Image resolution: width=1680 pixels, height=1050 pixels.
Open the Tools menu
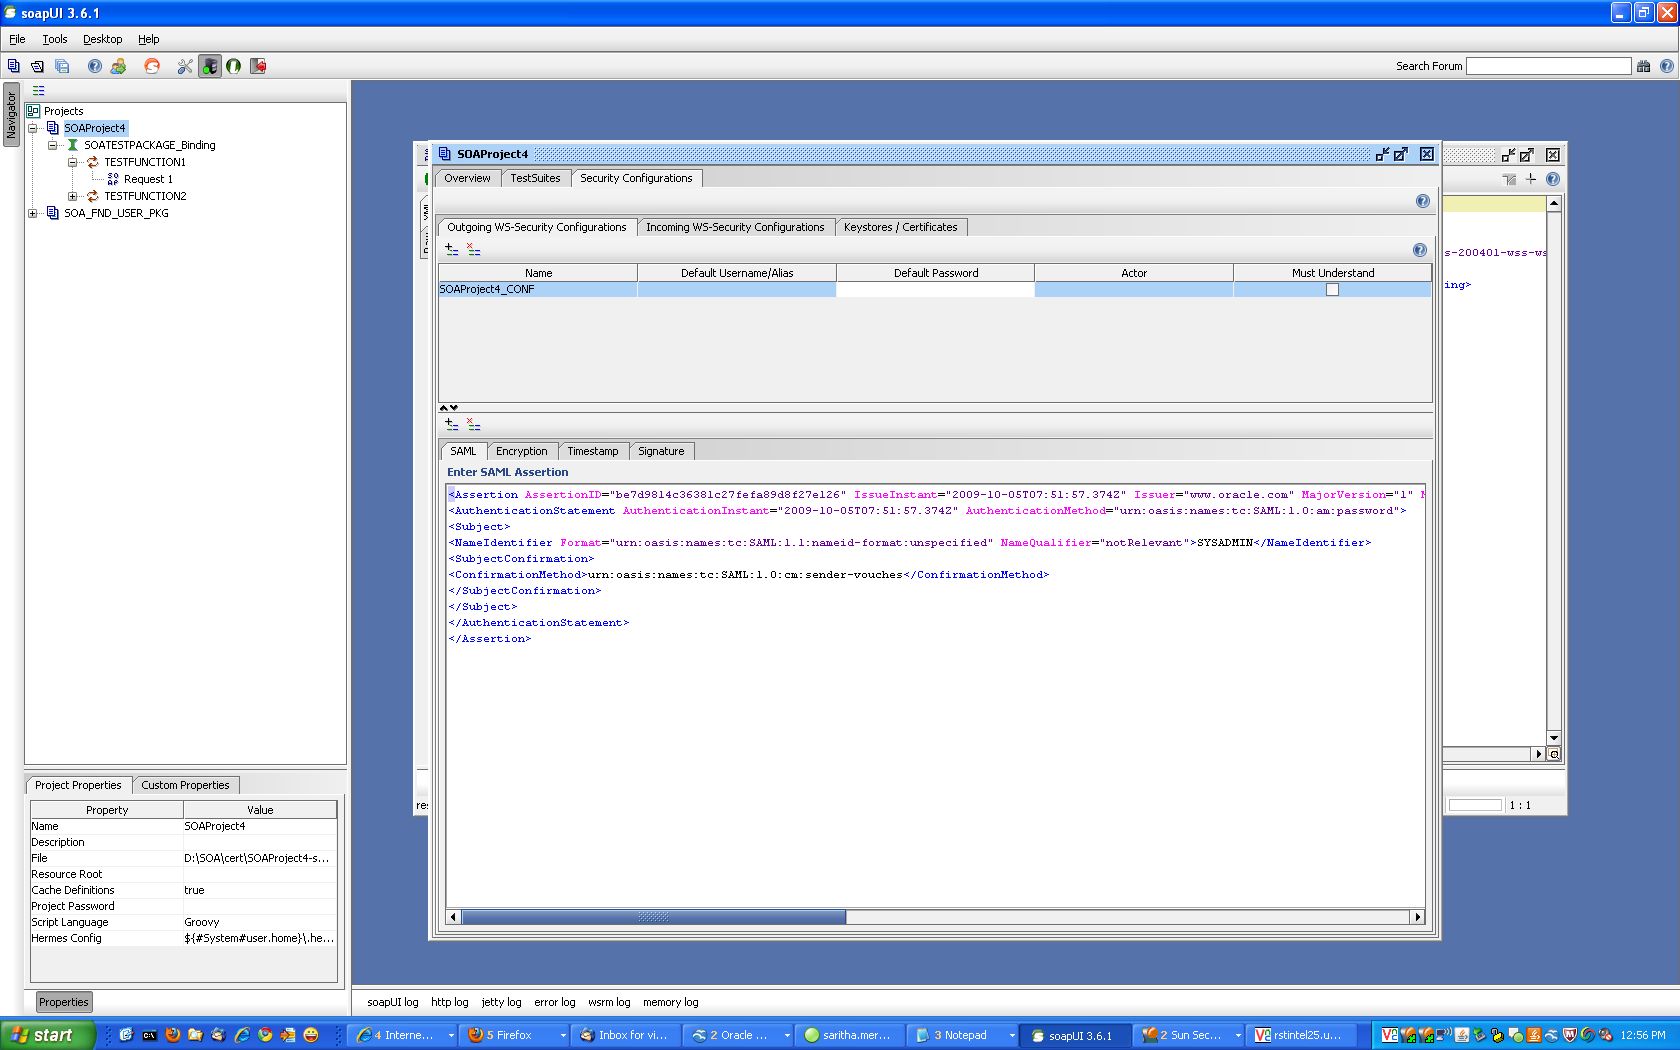54,39
